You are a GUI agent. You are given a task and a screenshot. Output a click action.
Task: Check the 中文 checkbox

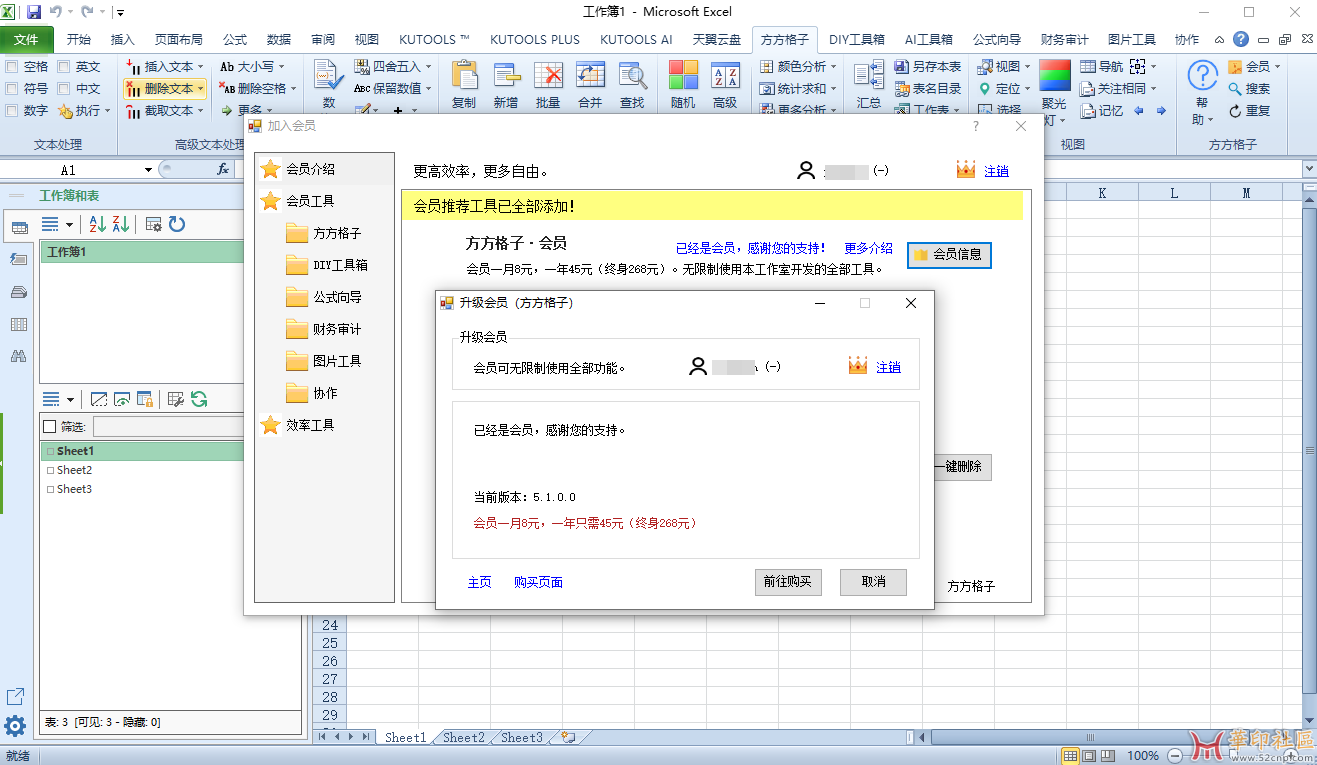coord(64,88)
